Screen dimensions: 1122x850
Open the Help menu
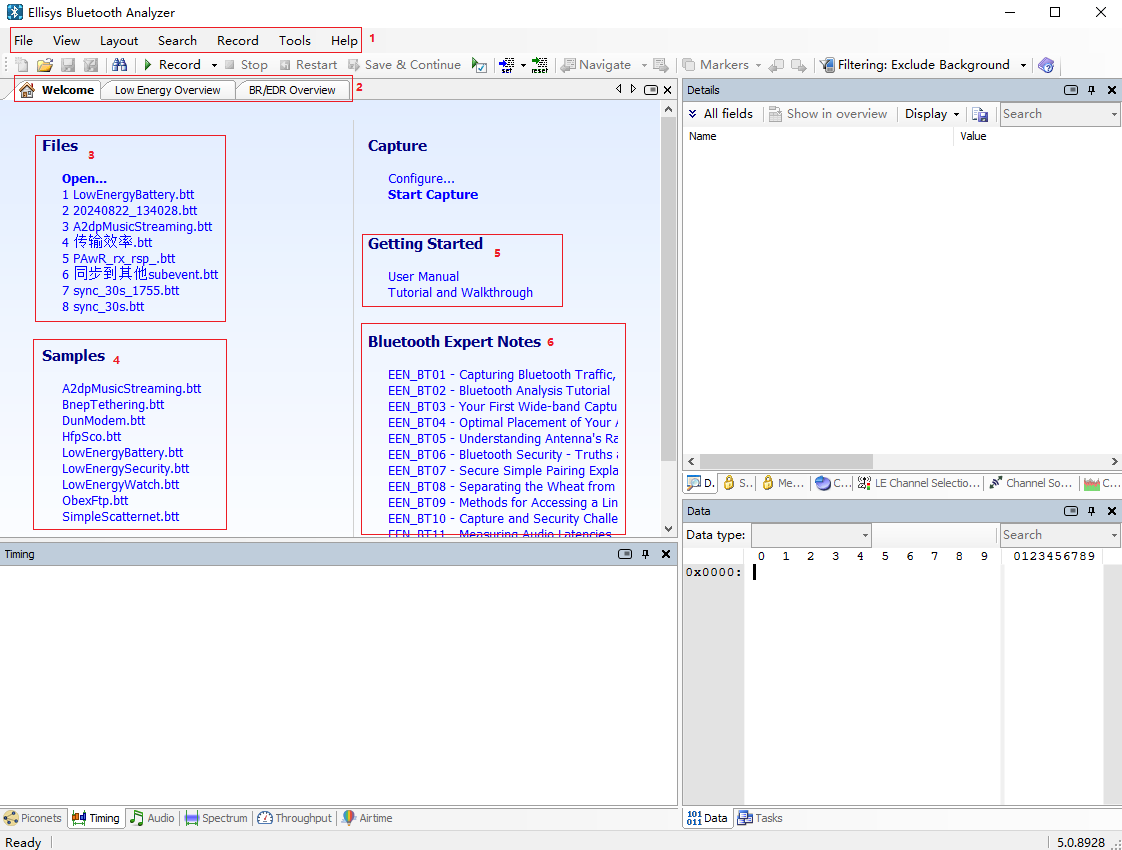click(x=344, y=41)
